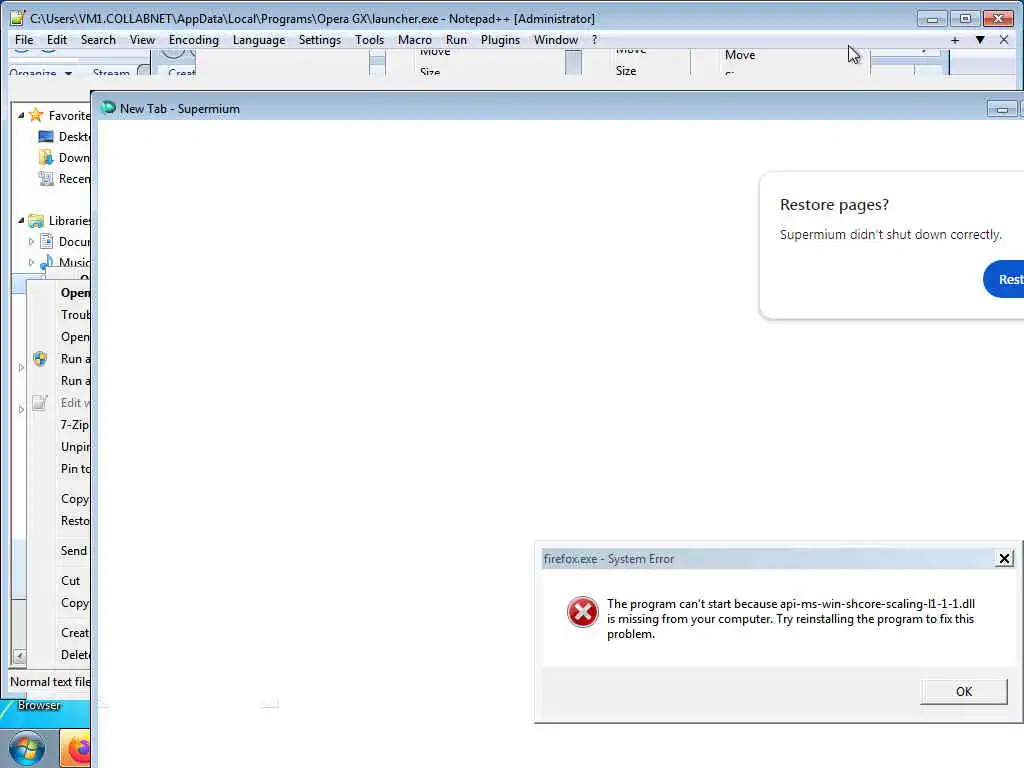Viewport: 1024px width, 768px height.
Task: Open the Plugins menu
Action: click(500, 40)
